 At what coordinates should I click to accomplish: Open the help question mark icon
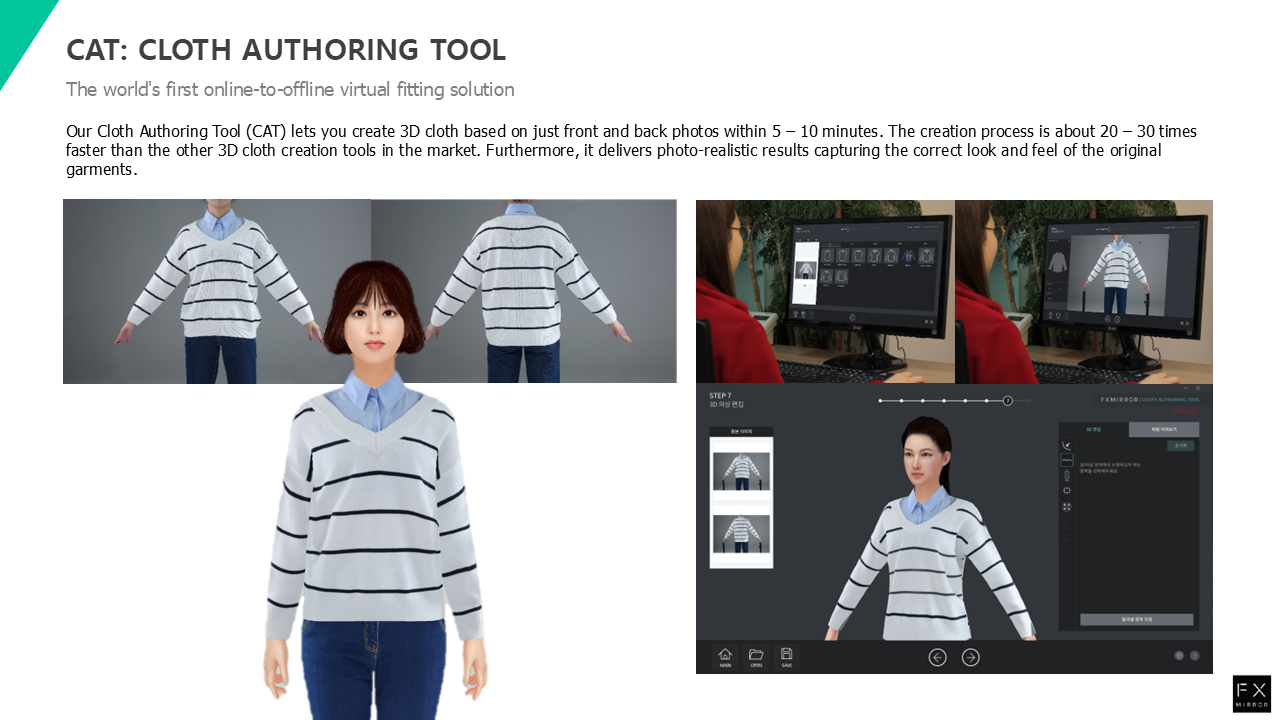(1194, 656)
